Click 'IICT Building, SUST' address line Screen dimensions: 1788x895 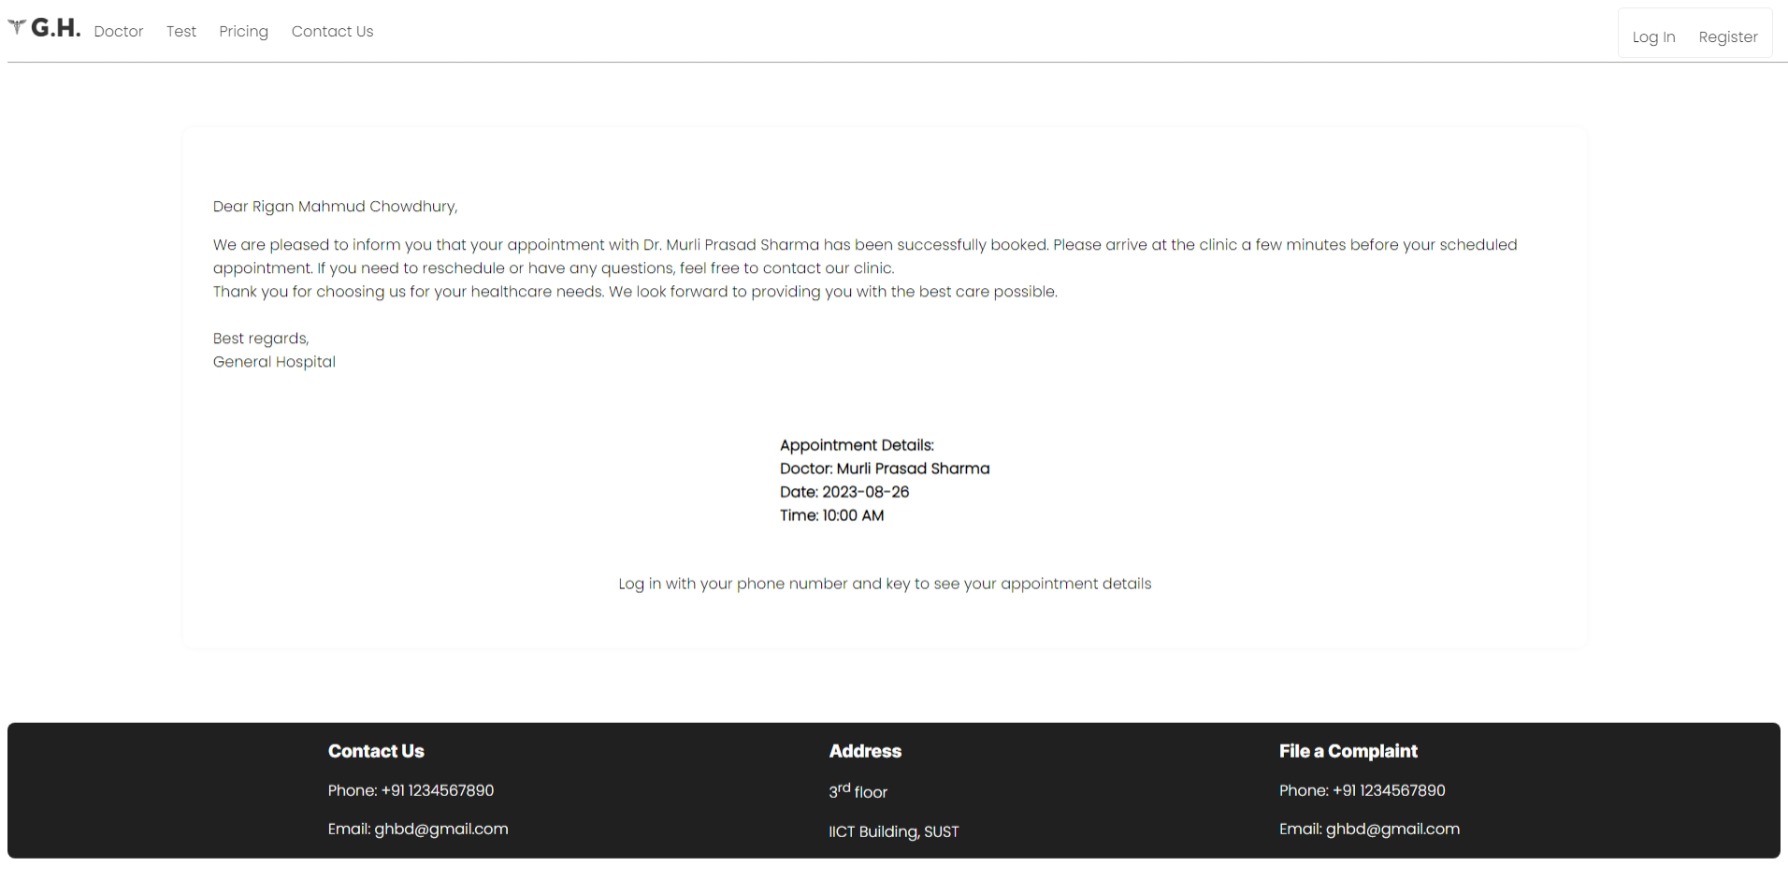(893, 832)
